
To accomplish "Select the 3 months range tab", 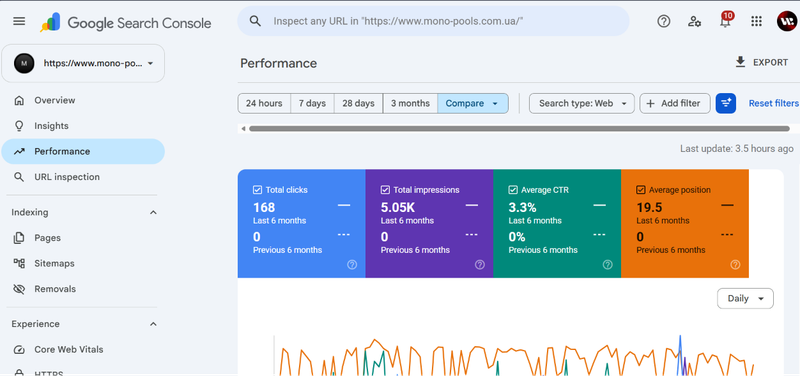I will pos(410,103).
